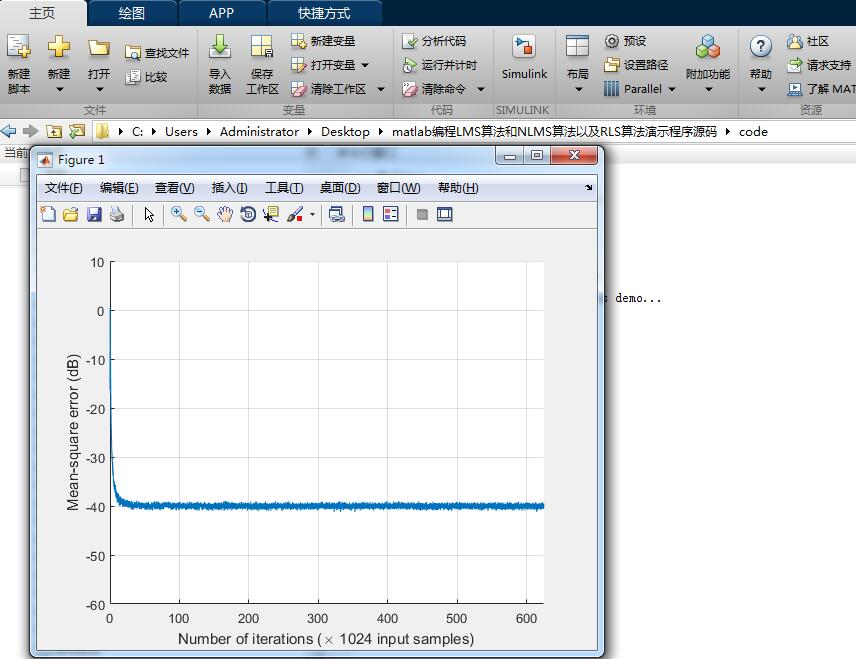Expand Clear Commands (清除命令) dropdown arrow
The width and height of the screenshot is (856, 659).
(x=481, y=89)
